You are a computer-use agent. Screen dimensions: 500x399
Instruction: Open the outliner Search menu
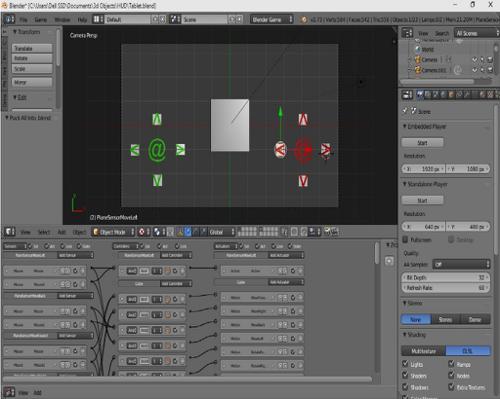click(442, 33)
